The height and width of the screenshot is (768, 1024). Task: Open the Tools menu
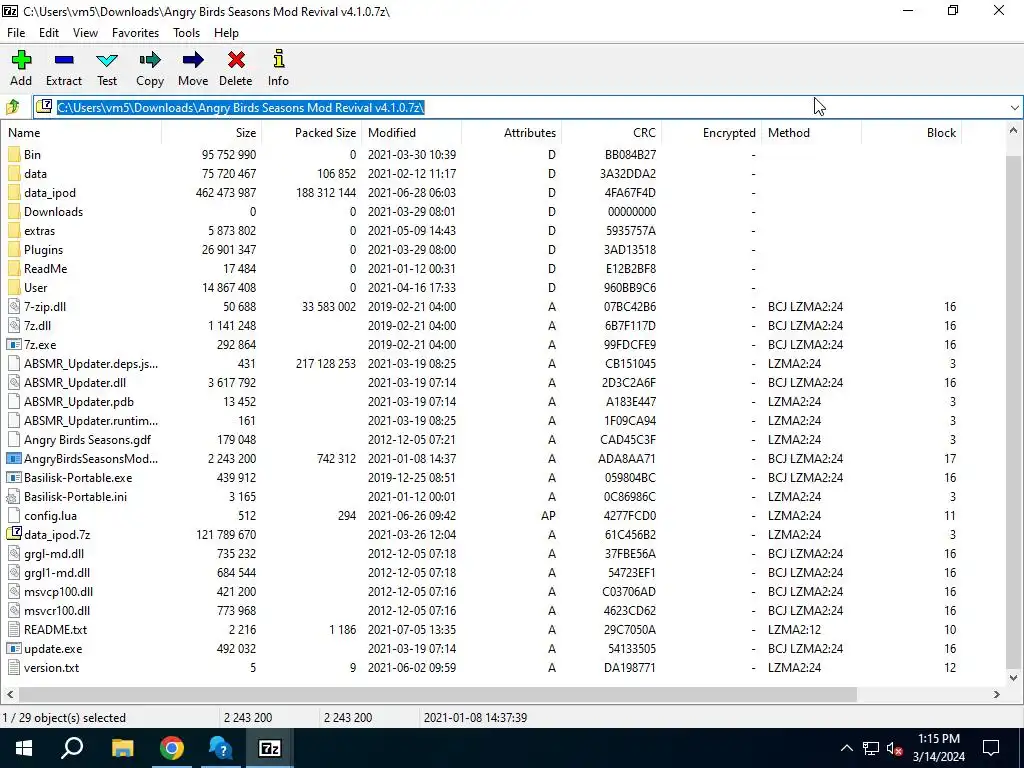point(186,33)
